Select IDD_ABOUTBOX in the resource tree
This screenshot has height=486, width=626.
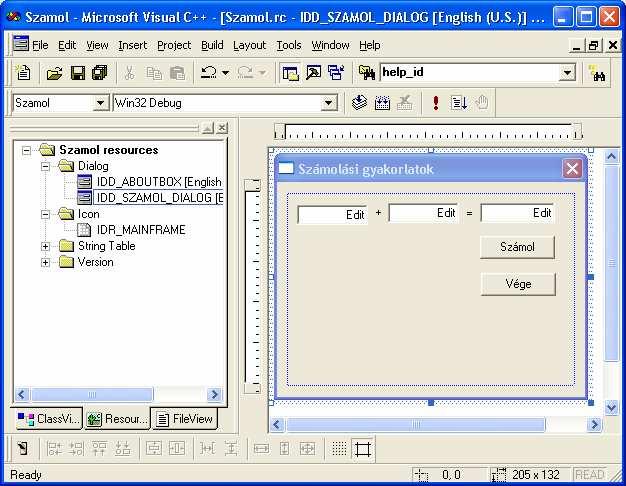(x=159, y=182)
